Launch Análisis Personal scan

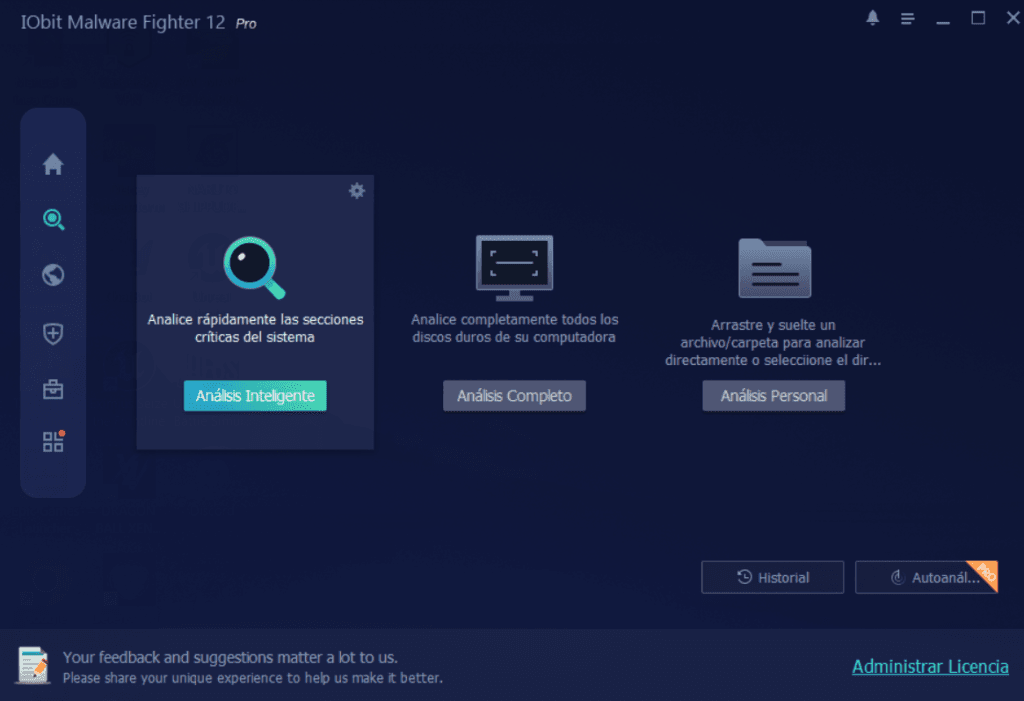click(774, 396)
